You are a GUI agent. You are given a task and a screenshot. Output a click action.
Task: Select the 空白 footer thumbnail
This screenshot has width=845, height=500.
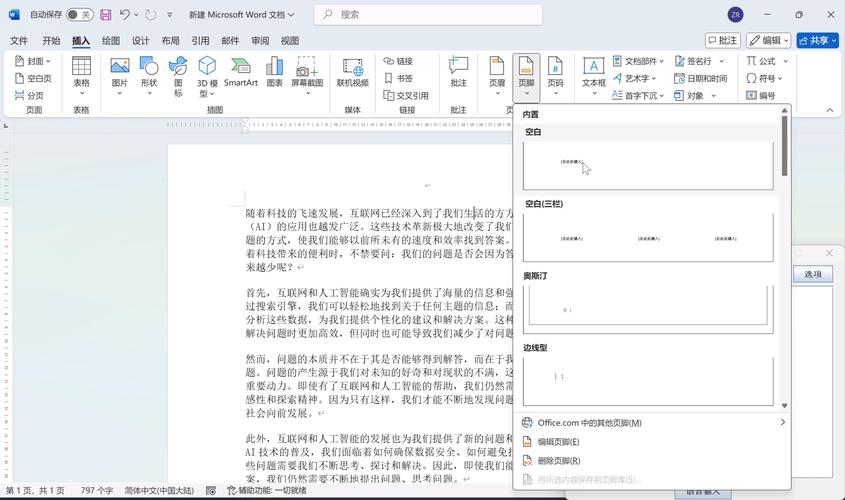tap(648, 165)
